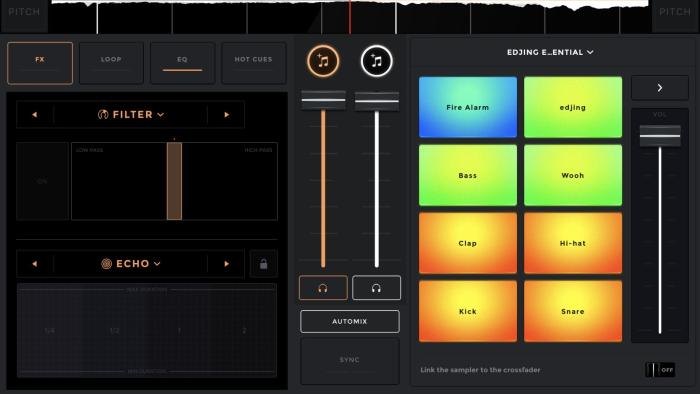The height and width of the screenshot is (394, 700).
Task: Toggle headphone cue for white deck
Action: [376, 288]
